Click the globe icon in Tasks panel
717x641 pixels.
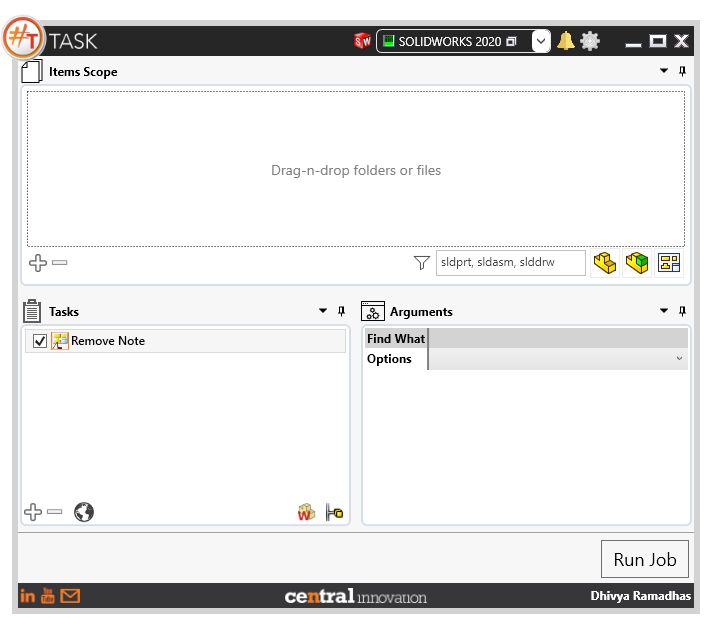point(84,512)
